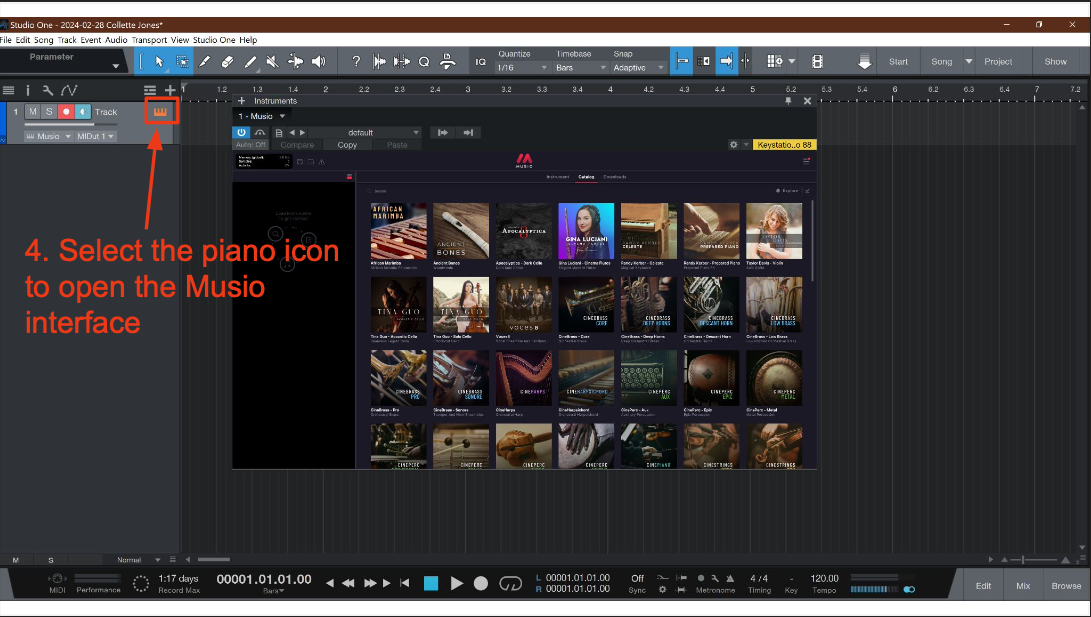Open the Timebase Bars dropdown
The height and width of the screenshot is (617, 1091).
click(582, 67)
